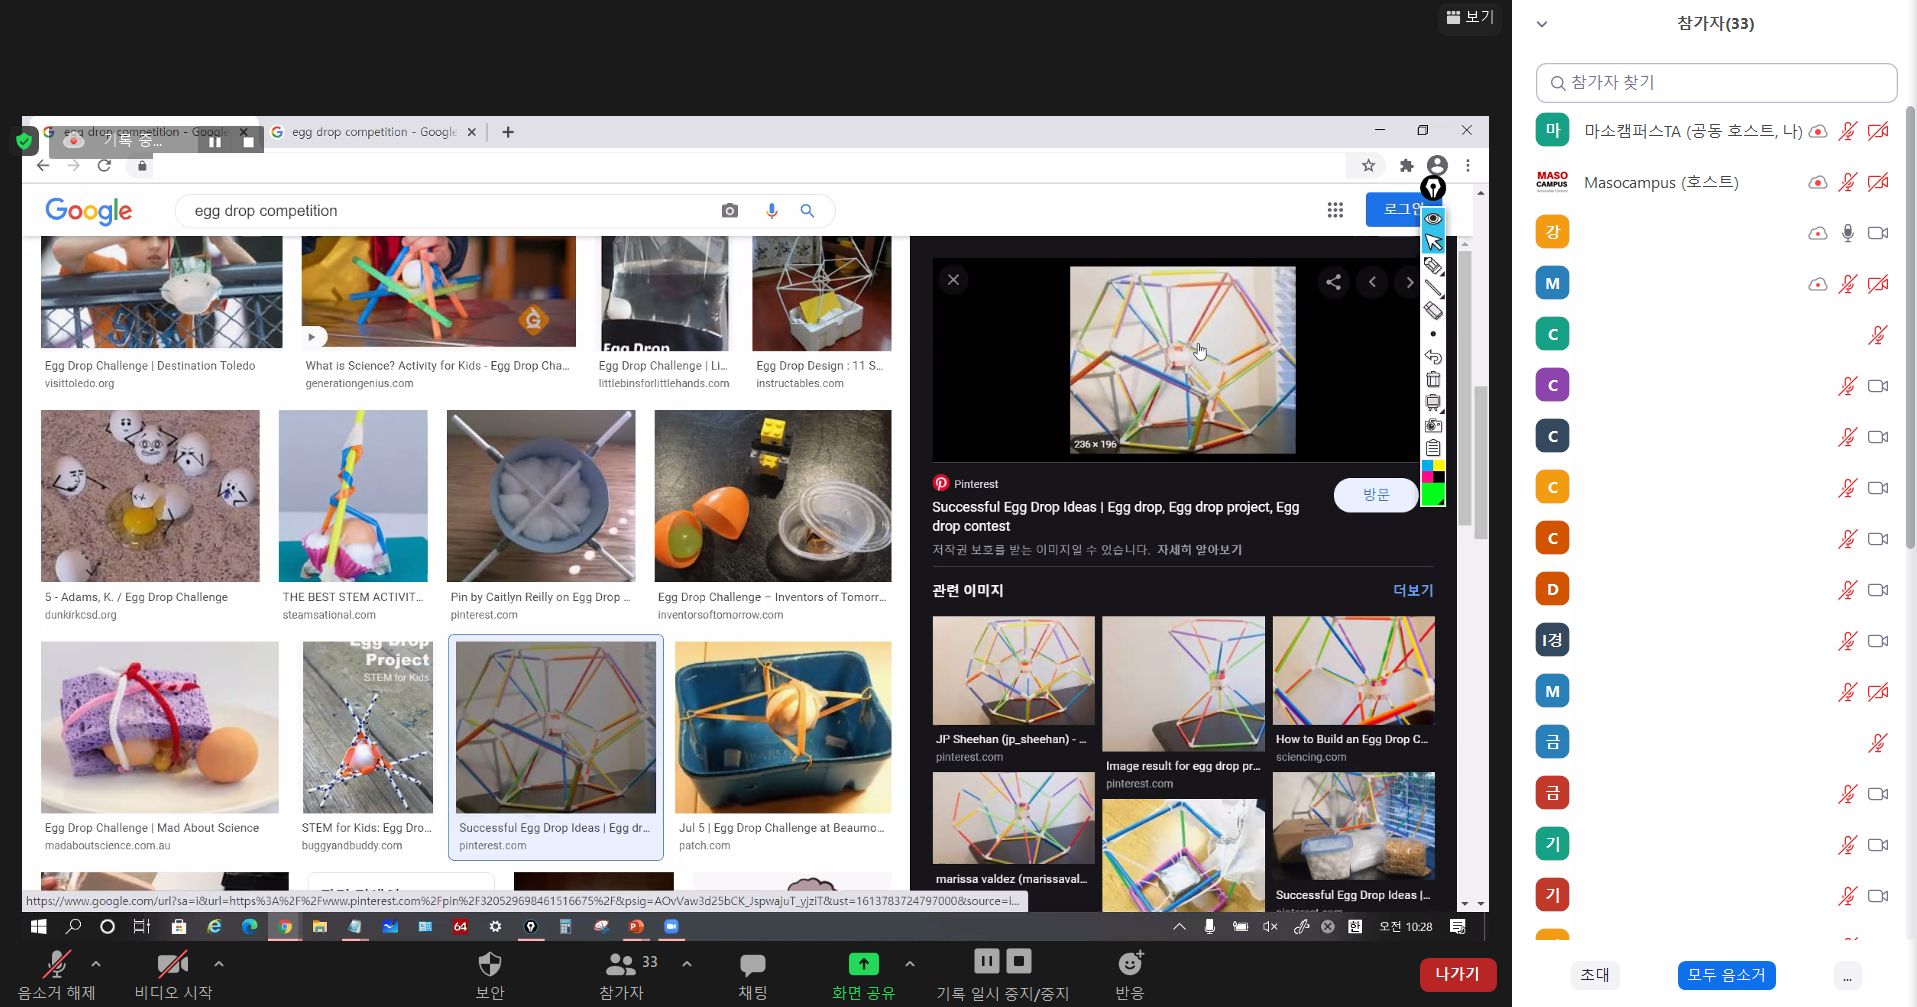
Task: Click the Reactions (반응) smiley icon
Action: (x=1130, y=963)
